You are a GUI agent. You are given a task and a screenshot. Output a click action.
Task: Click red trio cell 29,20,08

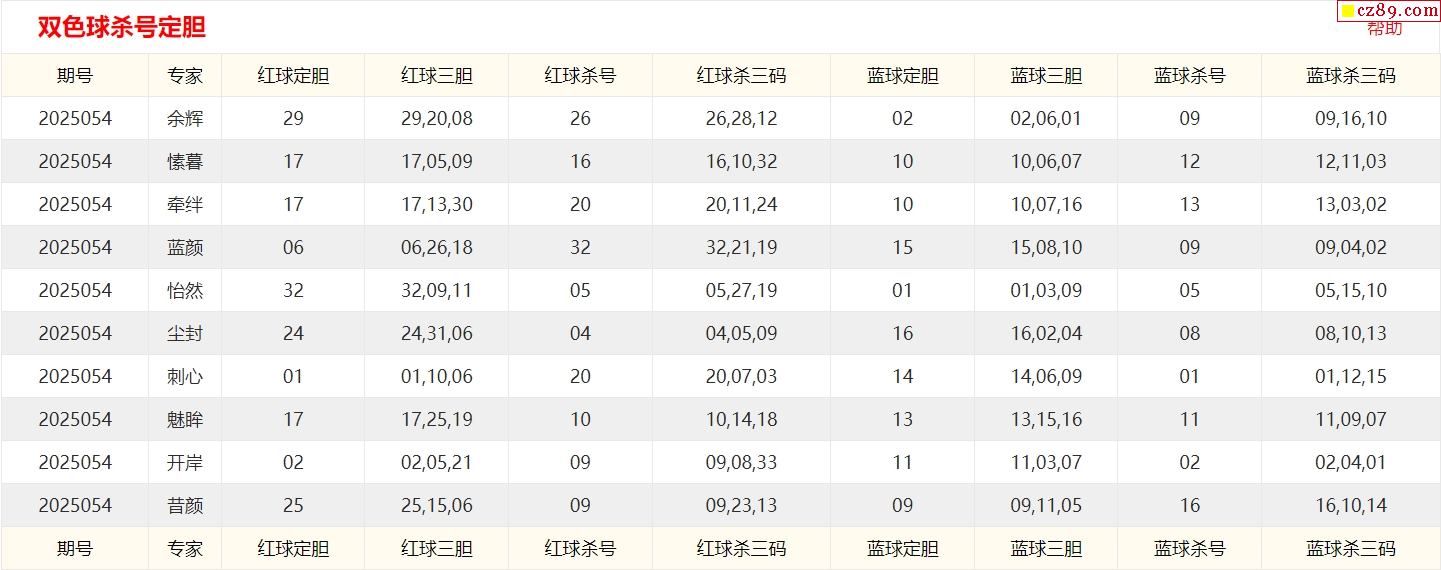click(437, 118)
